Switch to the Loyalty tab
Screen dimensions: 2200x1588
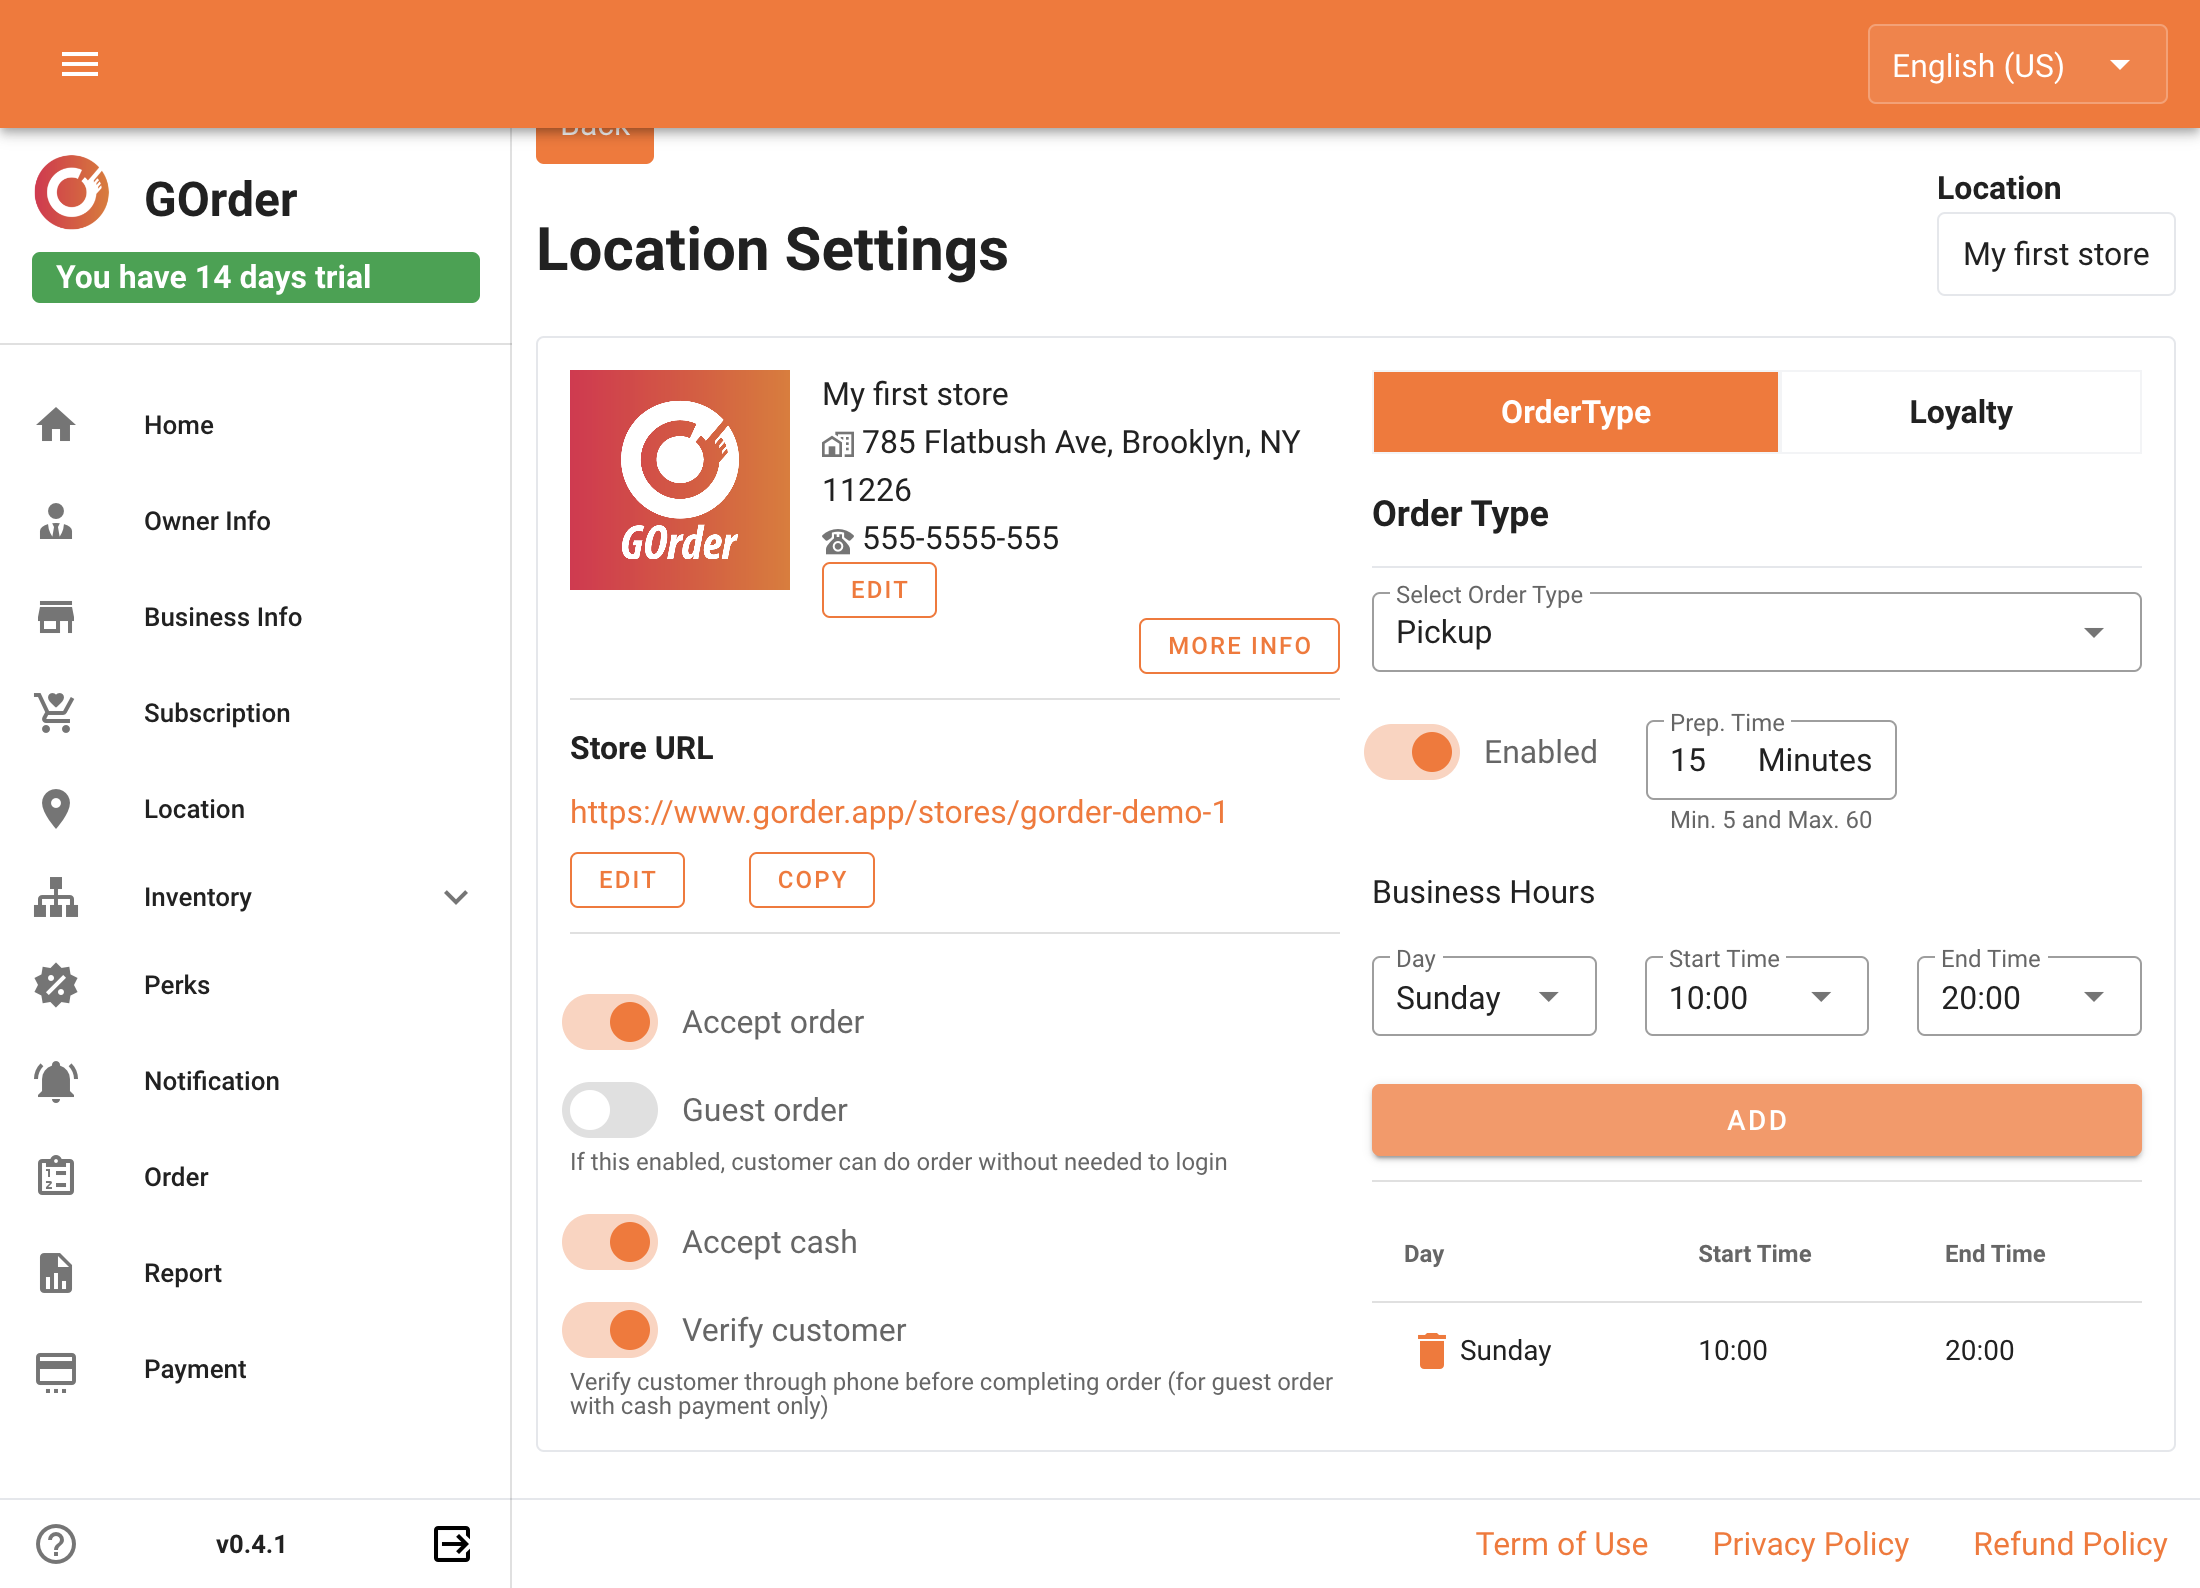click(x=1960, y=412)
